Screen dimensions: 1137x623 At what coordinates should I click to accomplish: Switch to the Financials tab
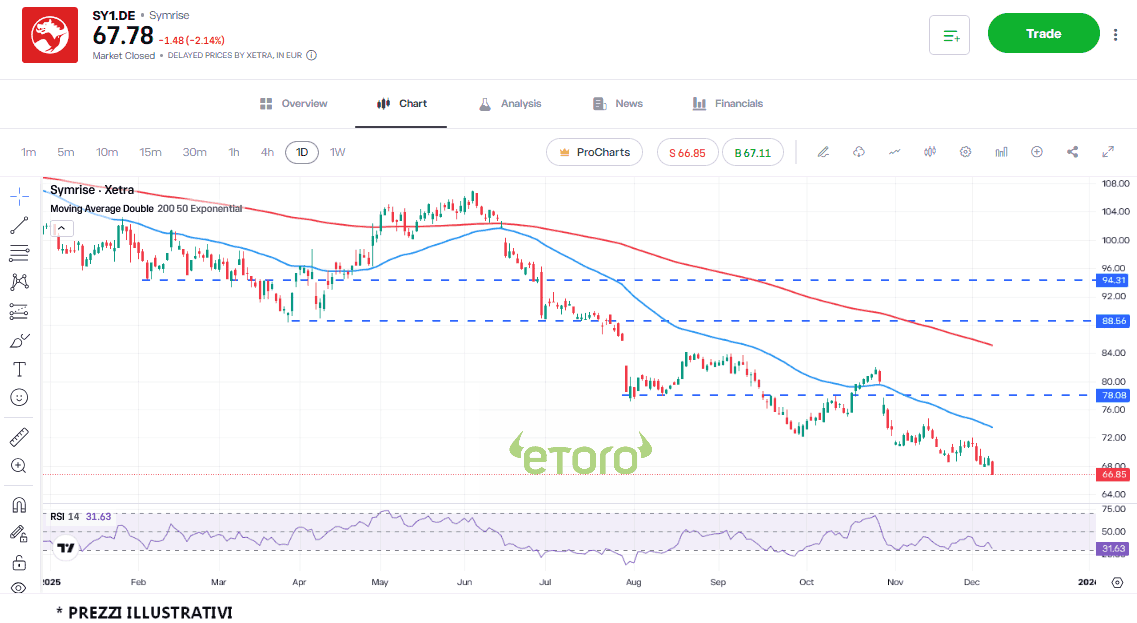[727, 104]
